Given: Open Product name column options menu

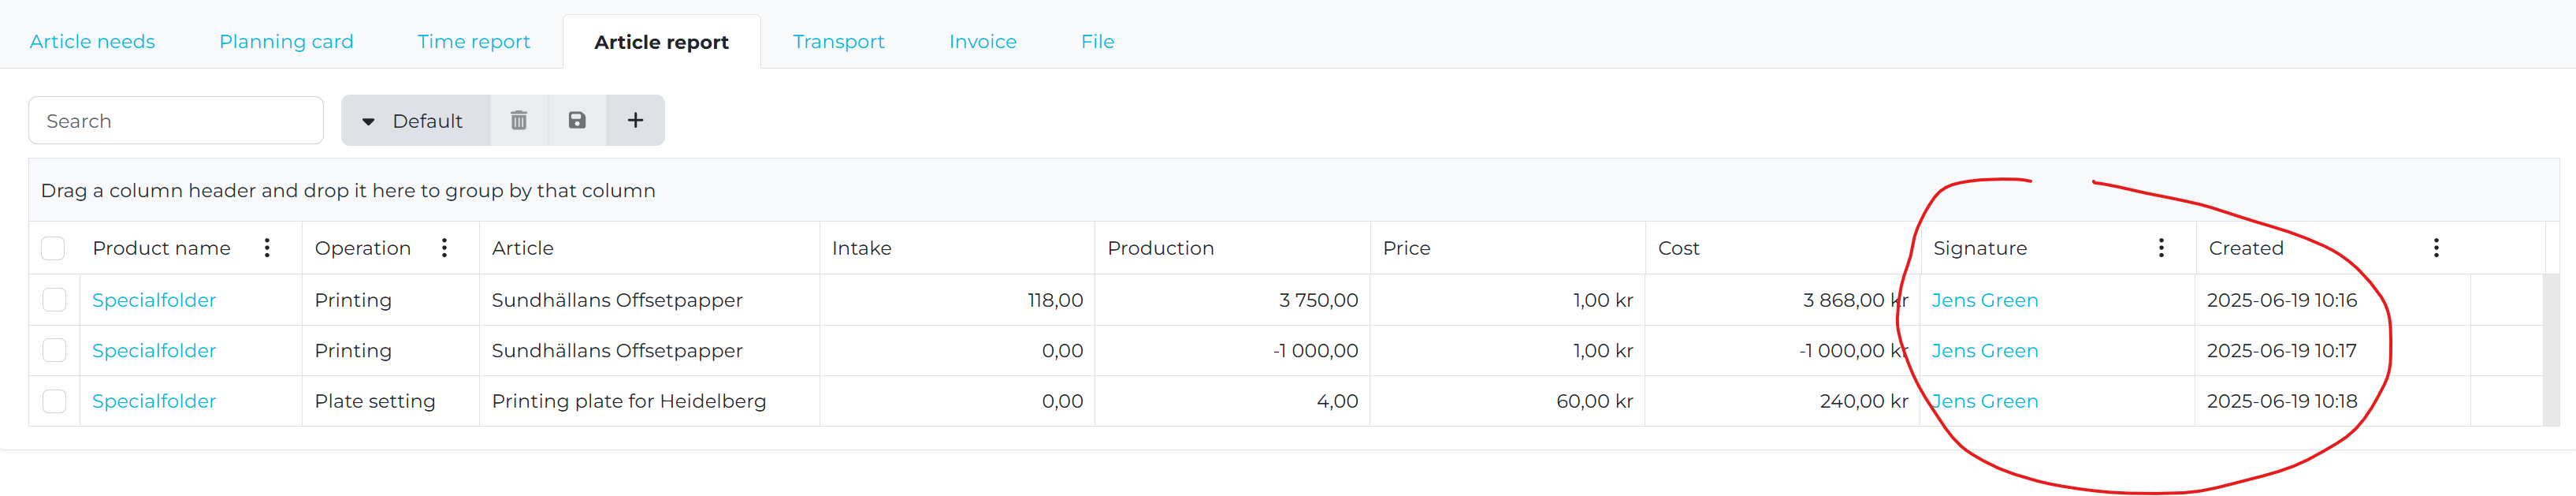Looking at the screenshot, I should (x=267, y=248).
